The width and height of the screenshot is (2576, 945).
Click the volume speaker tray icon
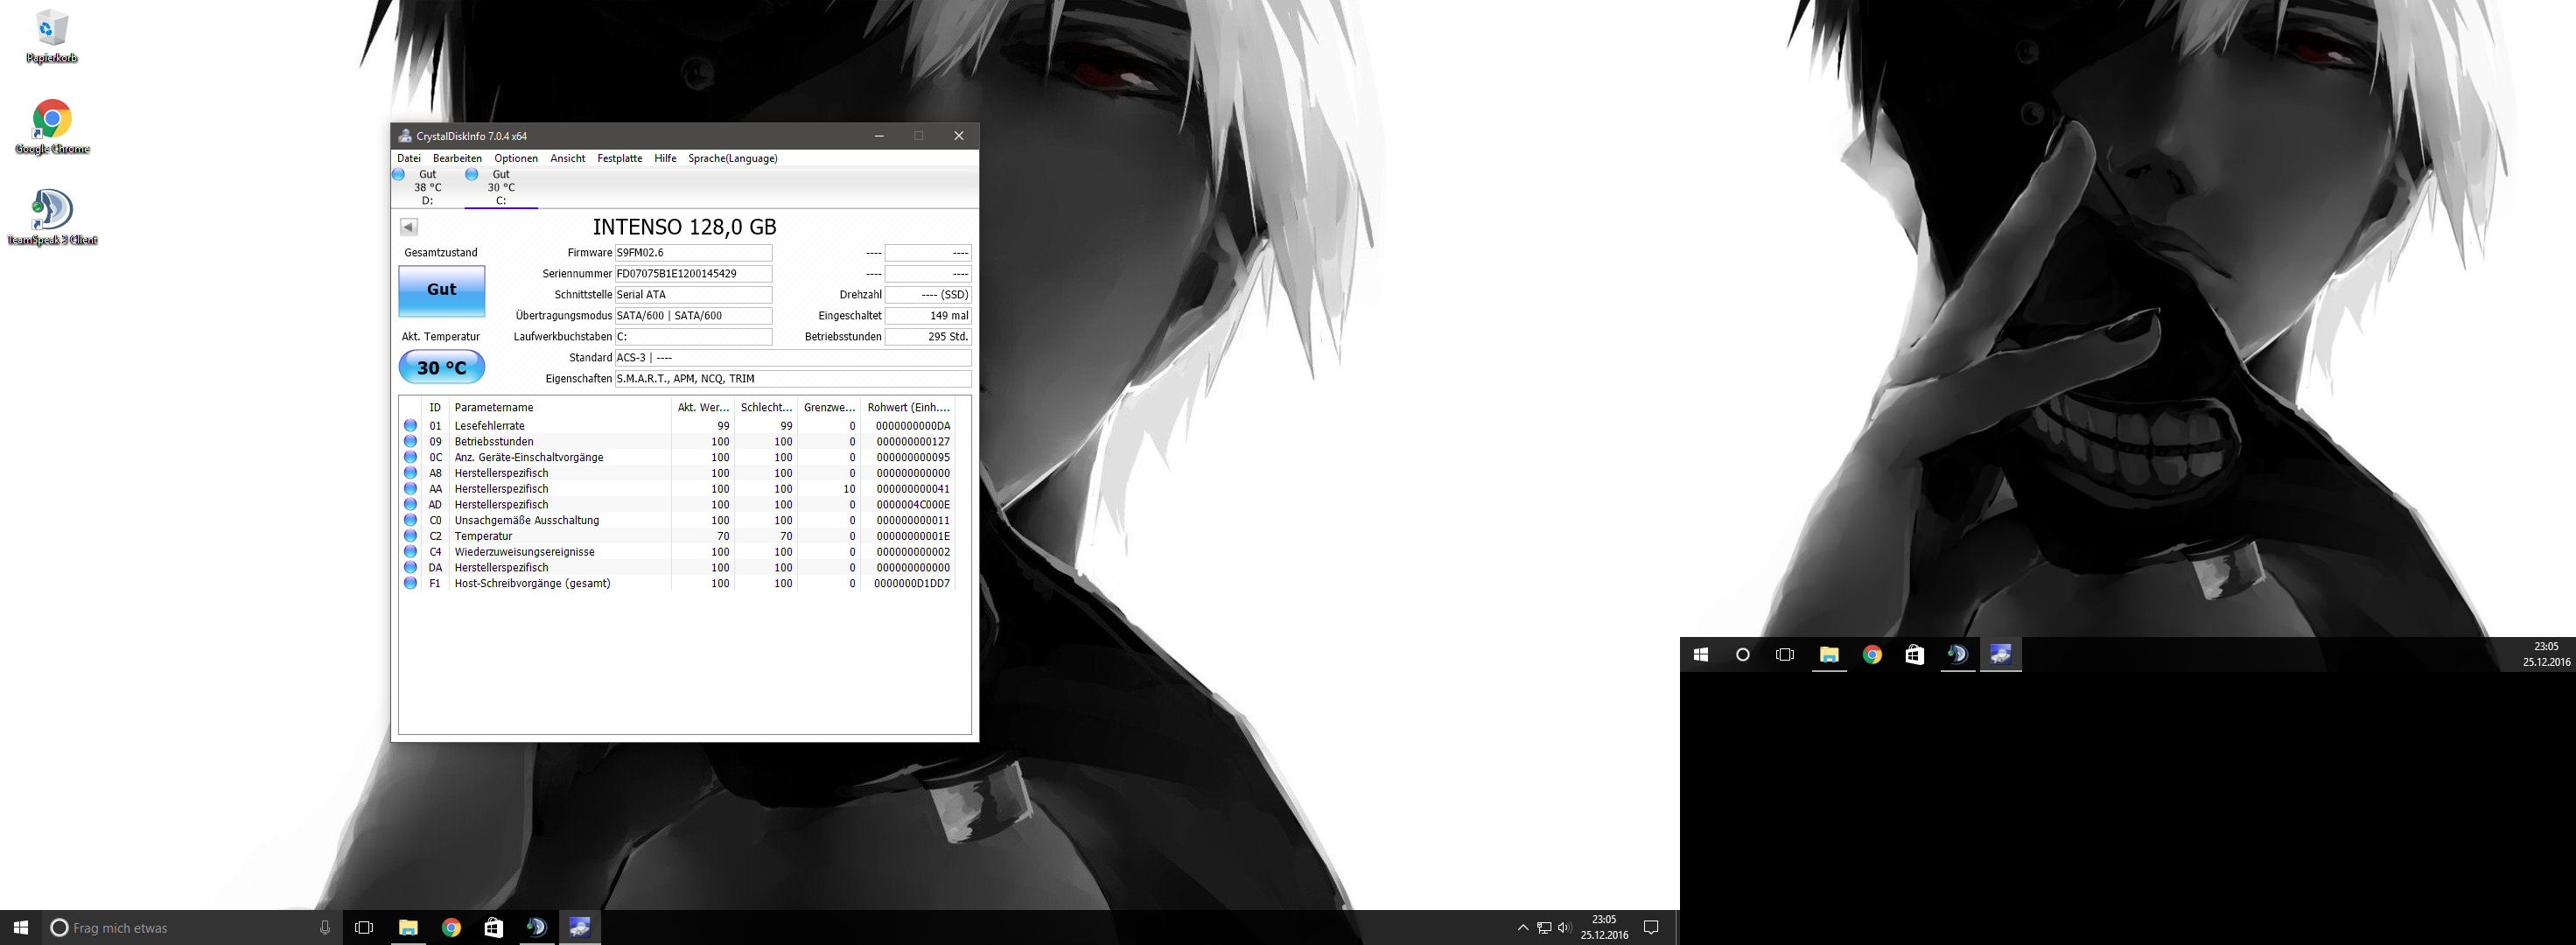[1565, 928]
